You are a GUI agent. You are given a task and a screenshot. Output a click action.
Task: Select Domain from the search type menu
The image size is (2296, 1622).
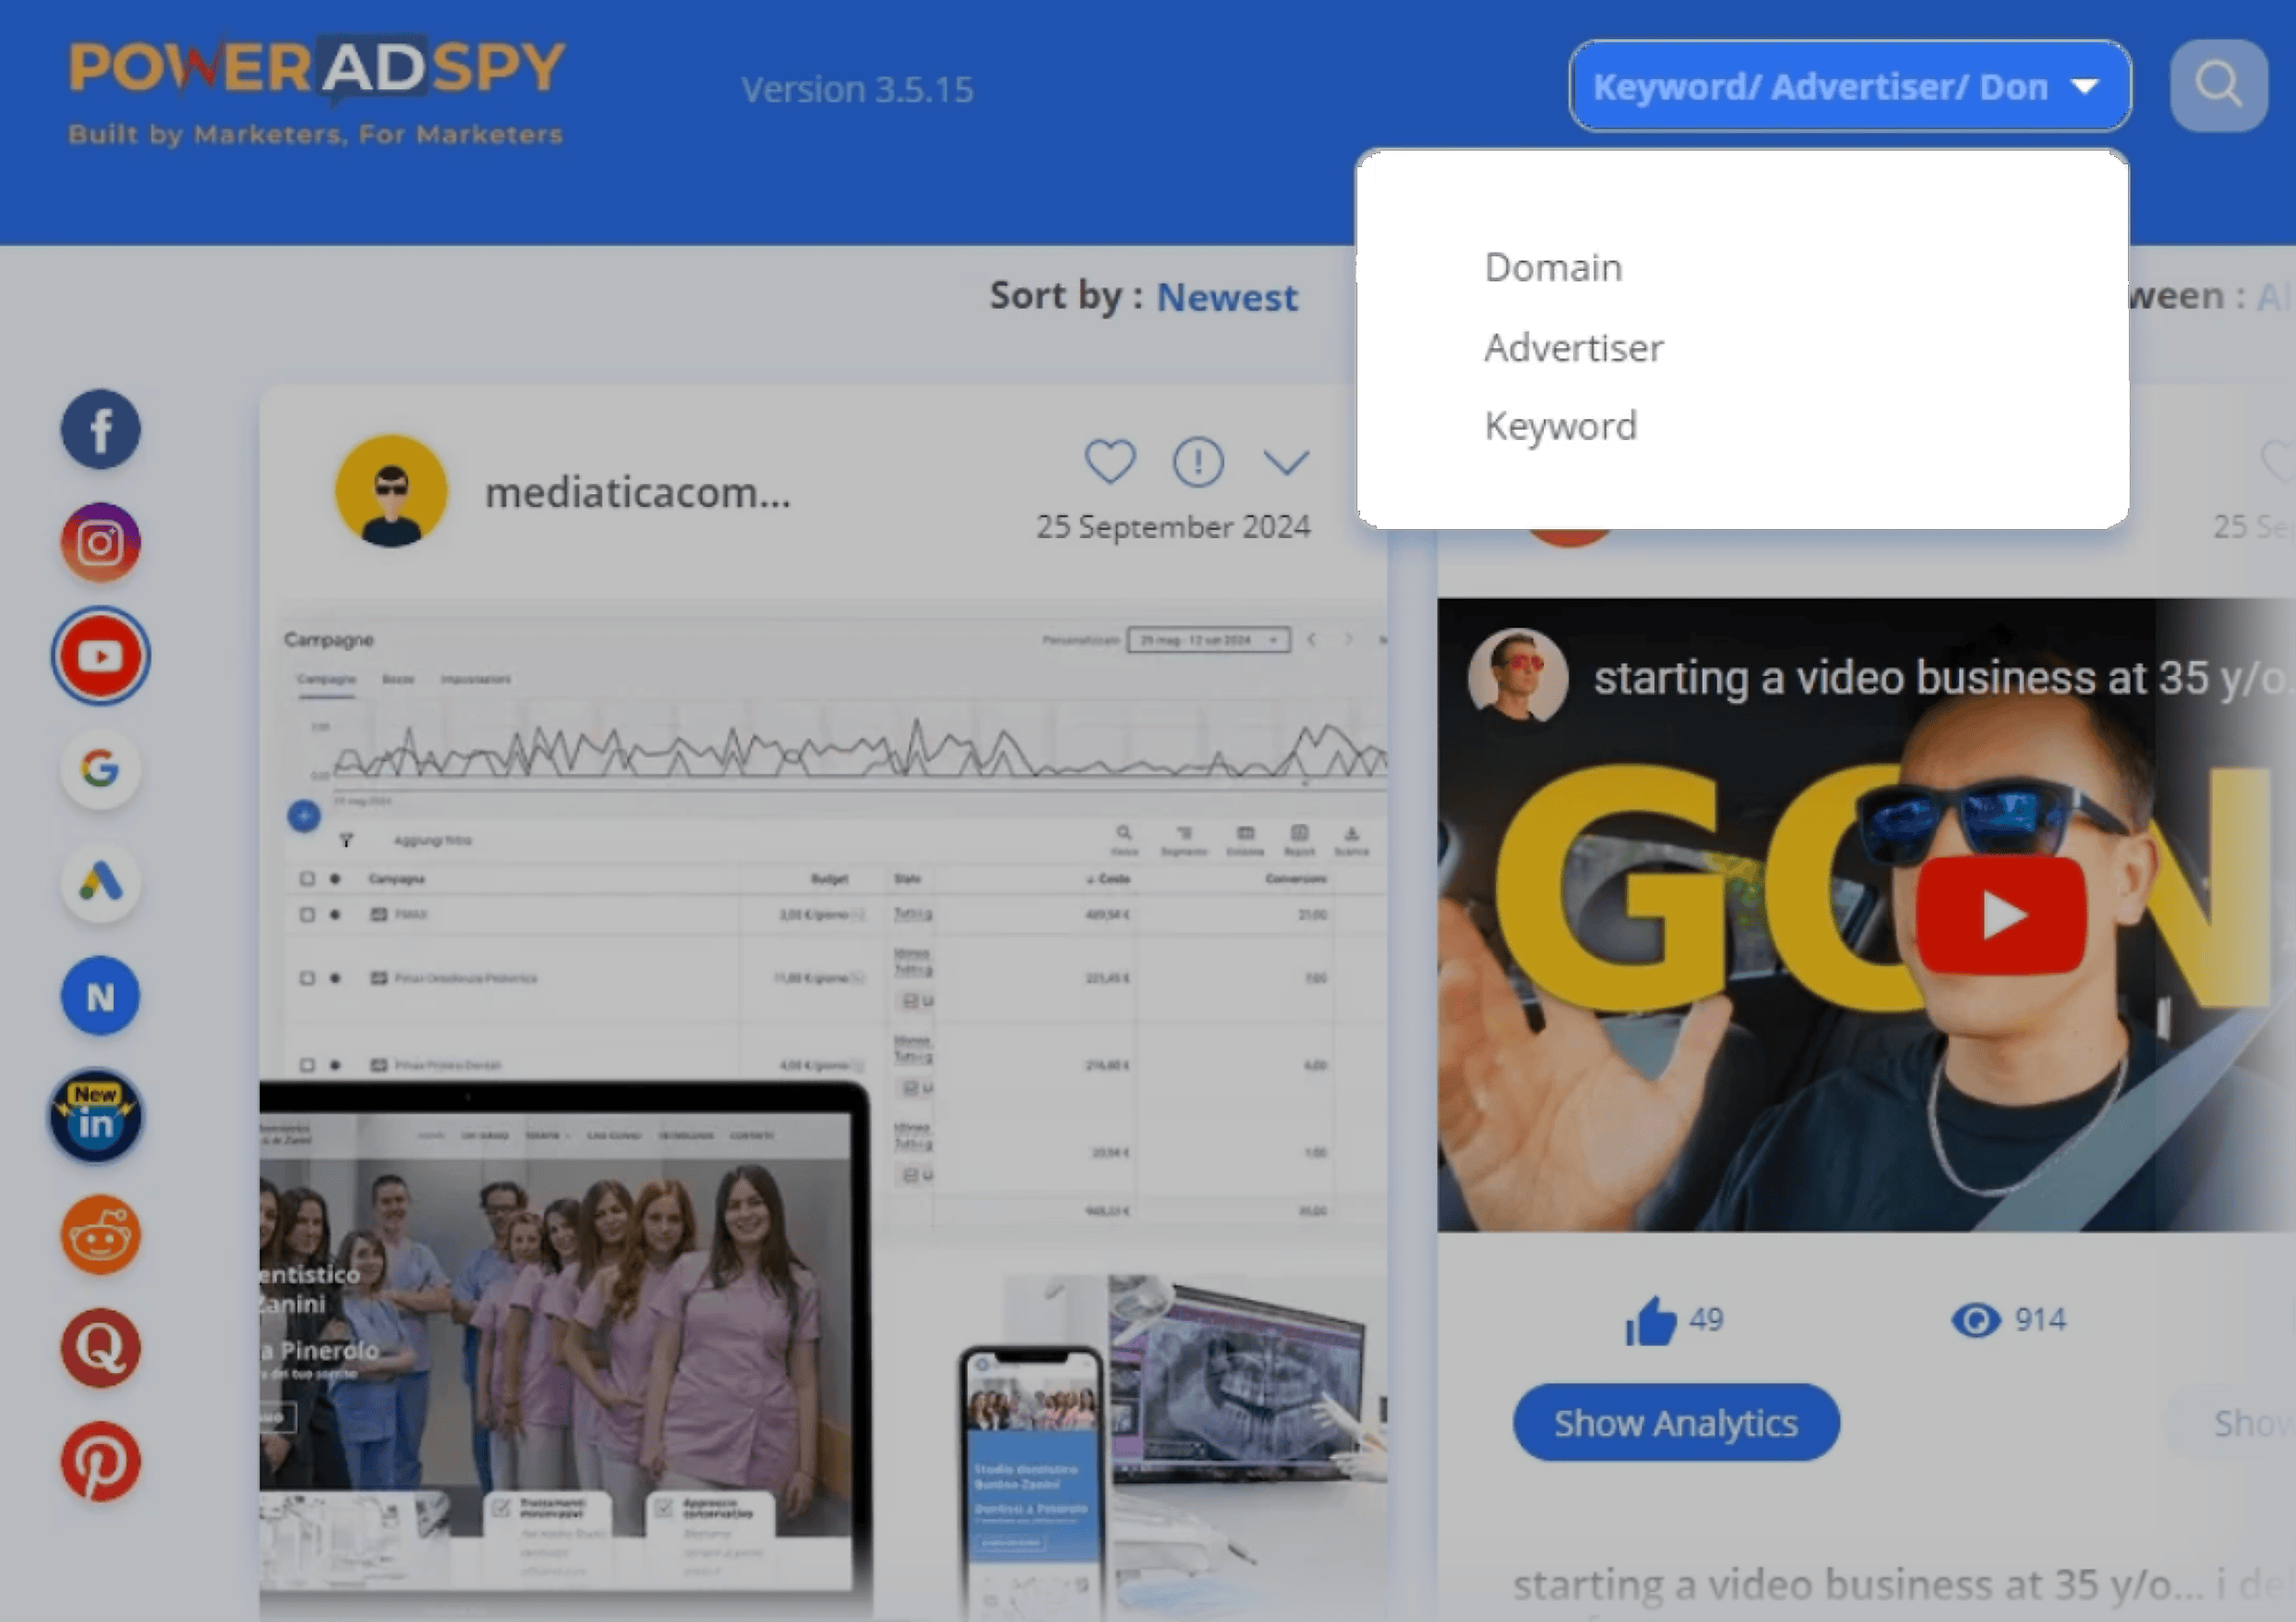click(1552, 266)
